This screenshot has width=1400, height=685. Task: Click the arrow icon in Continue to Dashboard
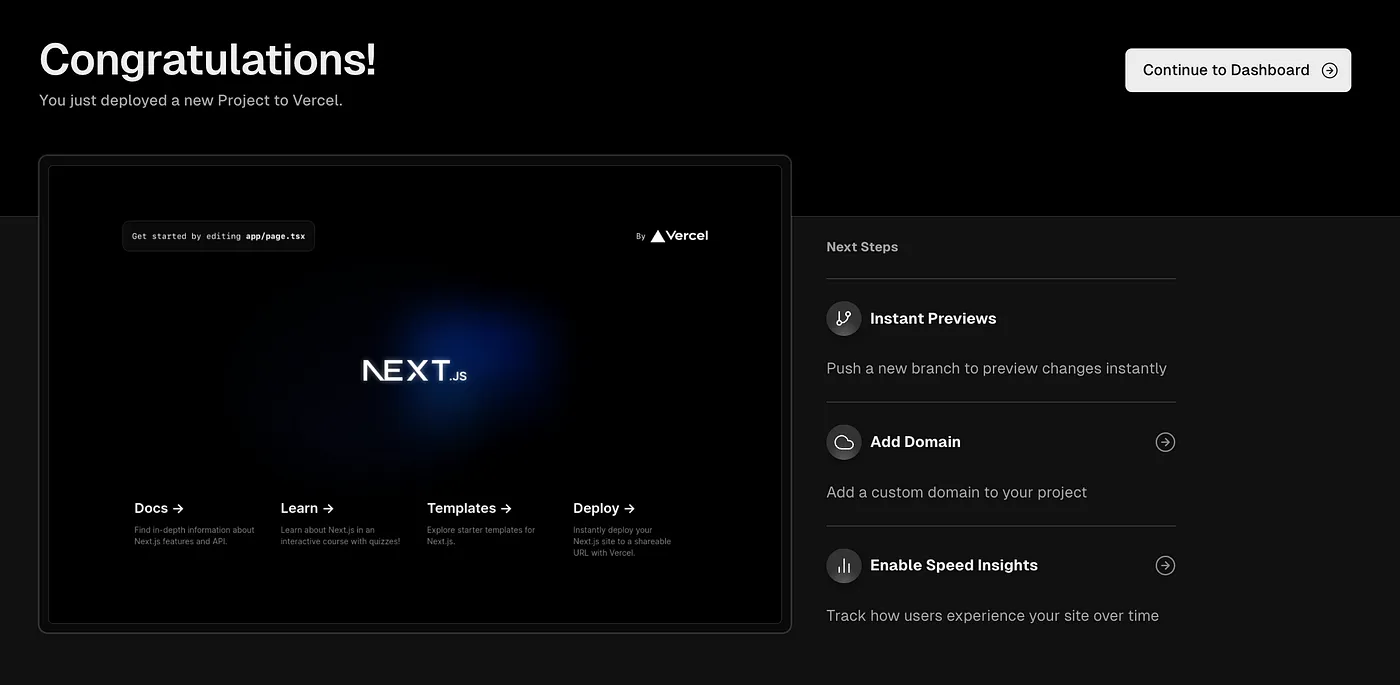click(1329, 70)
